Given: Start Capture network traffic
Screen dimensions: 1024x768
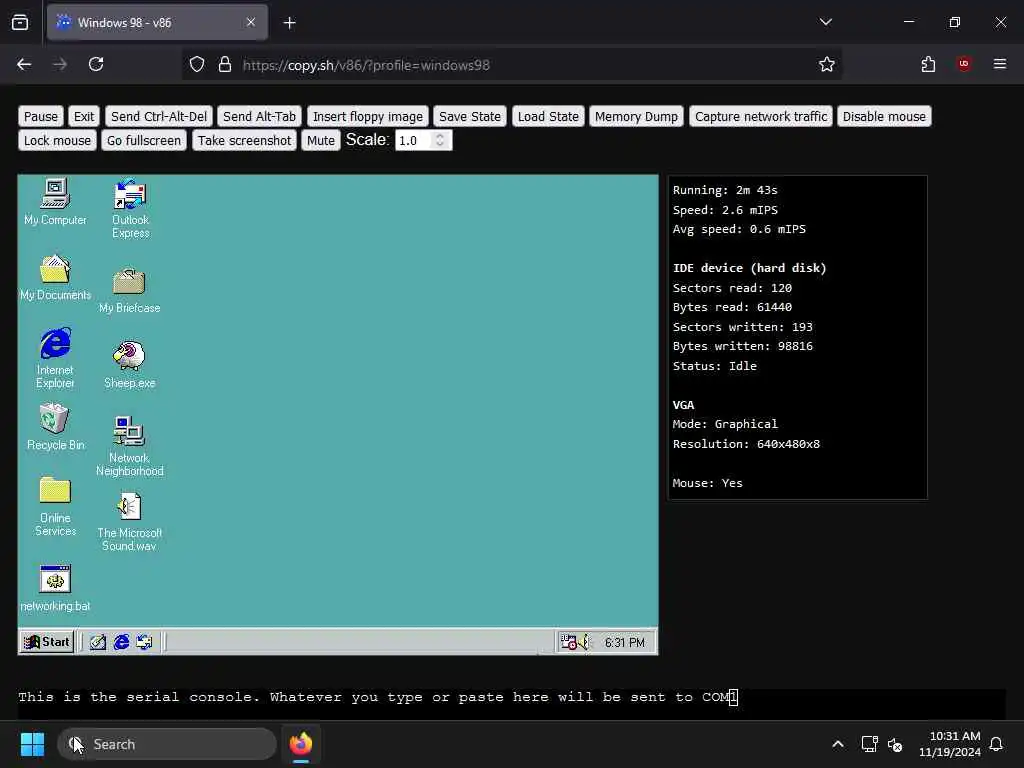Looking at the screenshot, I should [761, 116].
